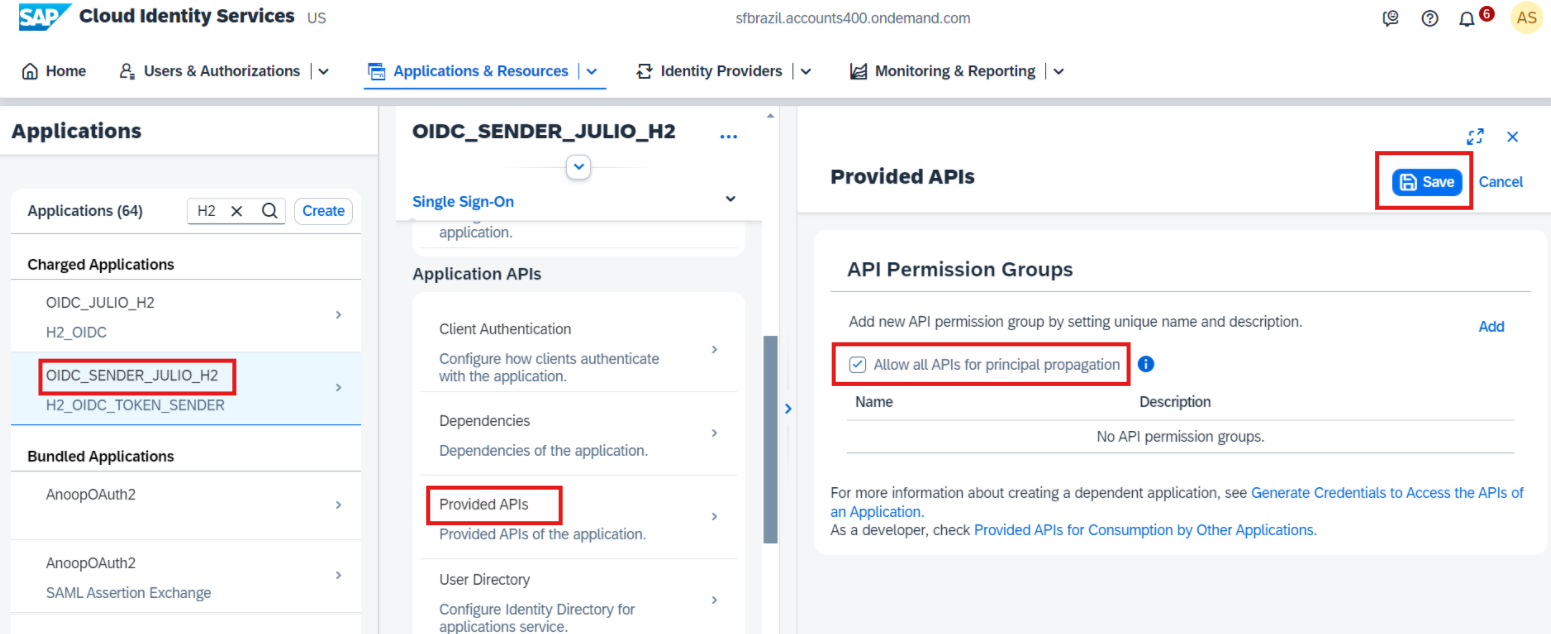Screen dimensions: 1551x634
Task: Click the H2_OIDC_TOKEN_SENDER subtitle text
Action: click(135, 405)
